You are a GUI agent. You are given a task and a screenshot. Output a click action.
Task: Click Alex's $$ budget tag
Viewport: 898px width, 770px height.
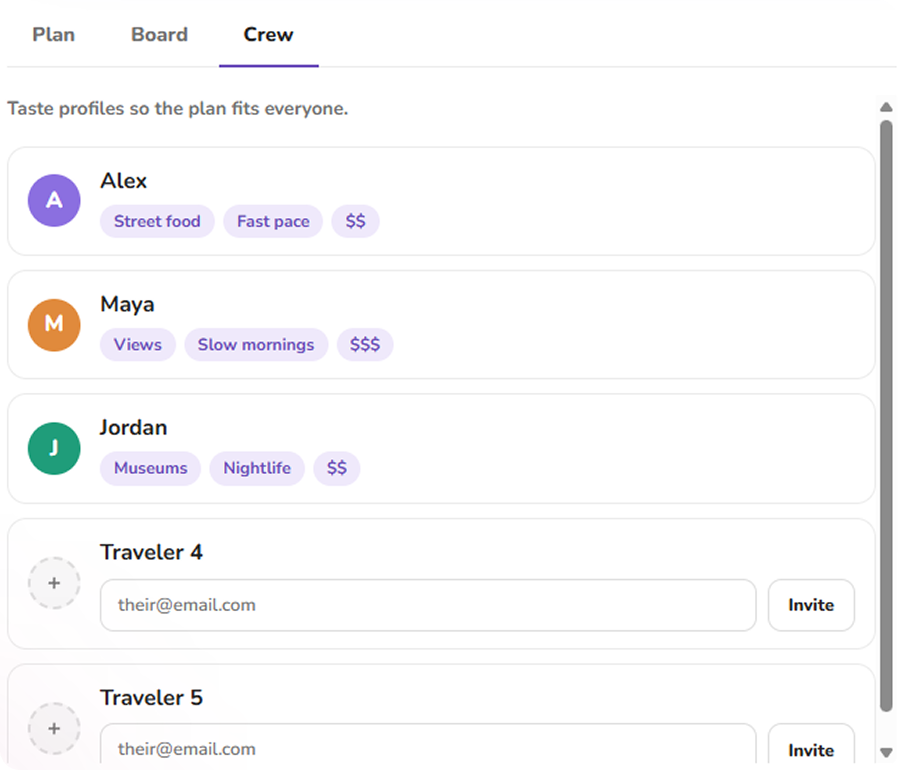pyautogui.click(x=355, y=221)
